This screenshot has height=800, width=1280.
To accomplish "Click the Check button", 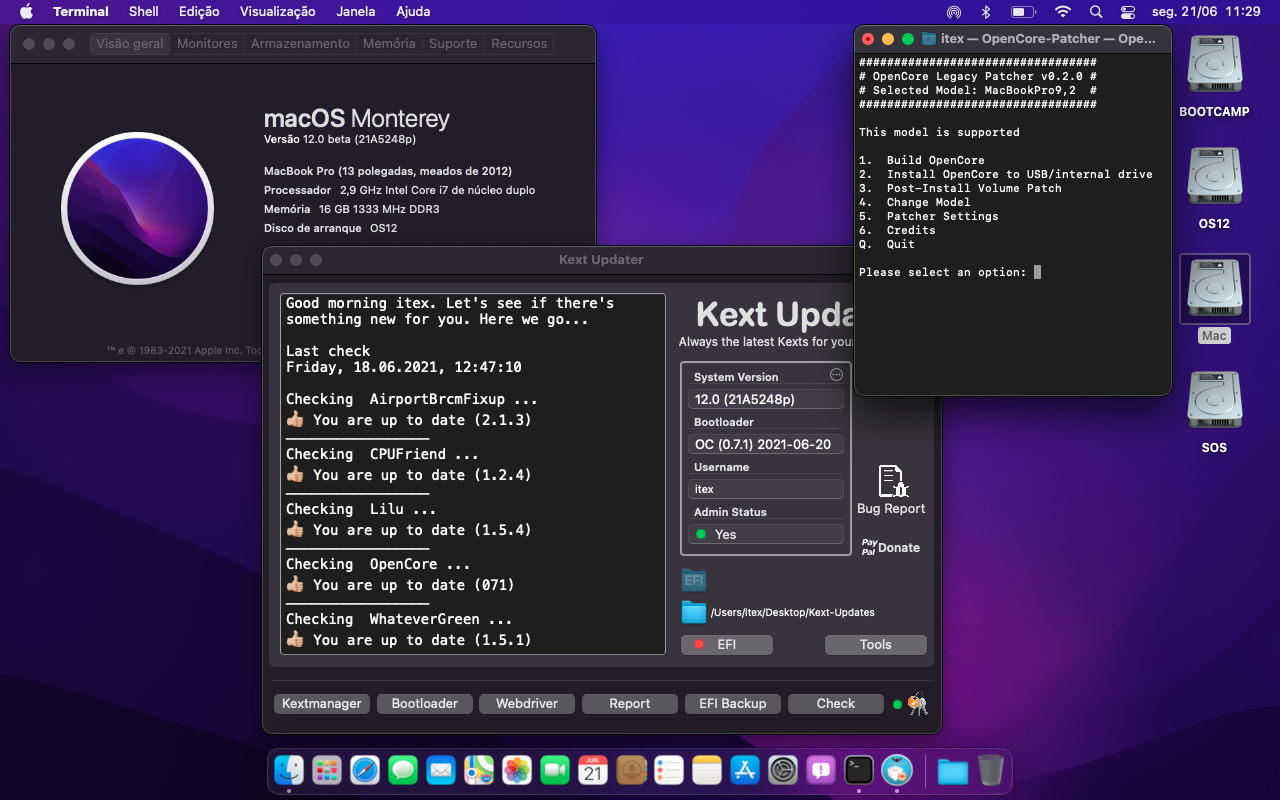I will pyautogui.click(x=835, y=704).
